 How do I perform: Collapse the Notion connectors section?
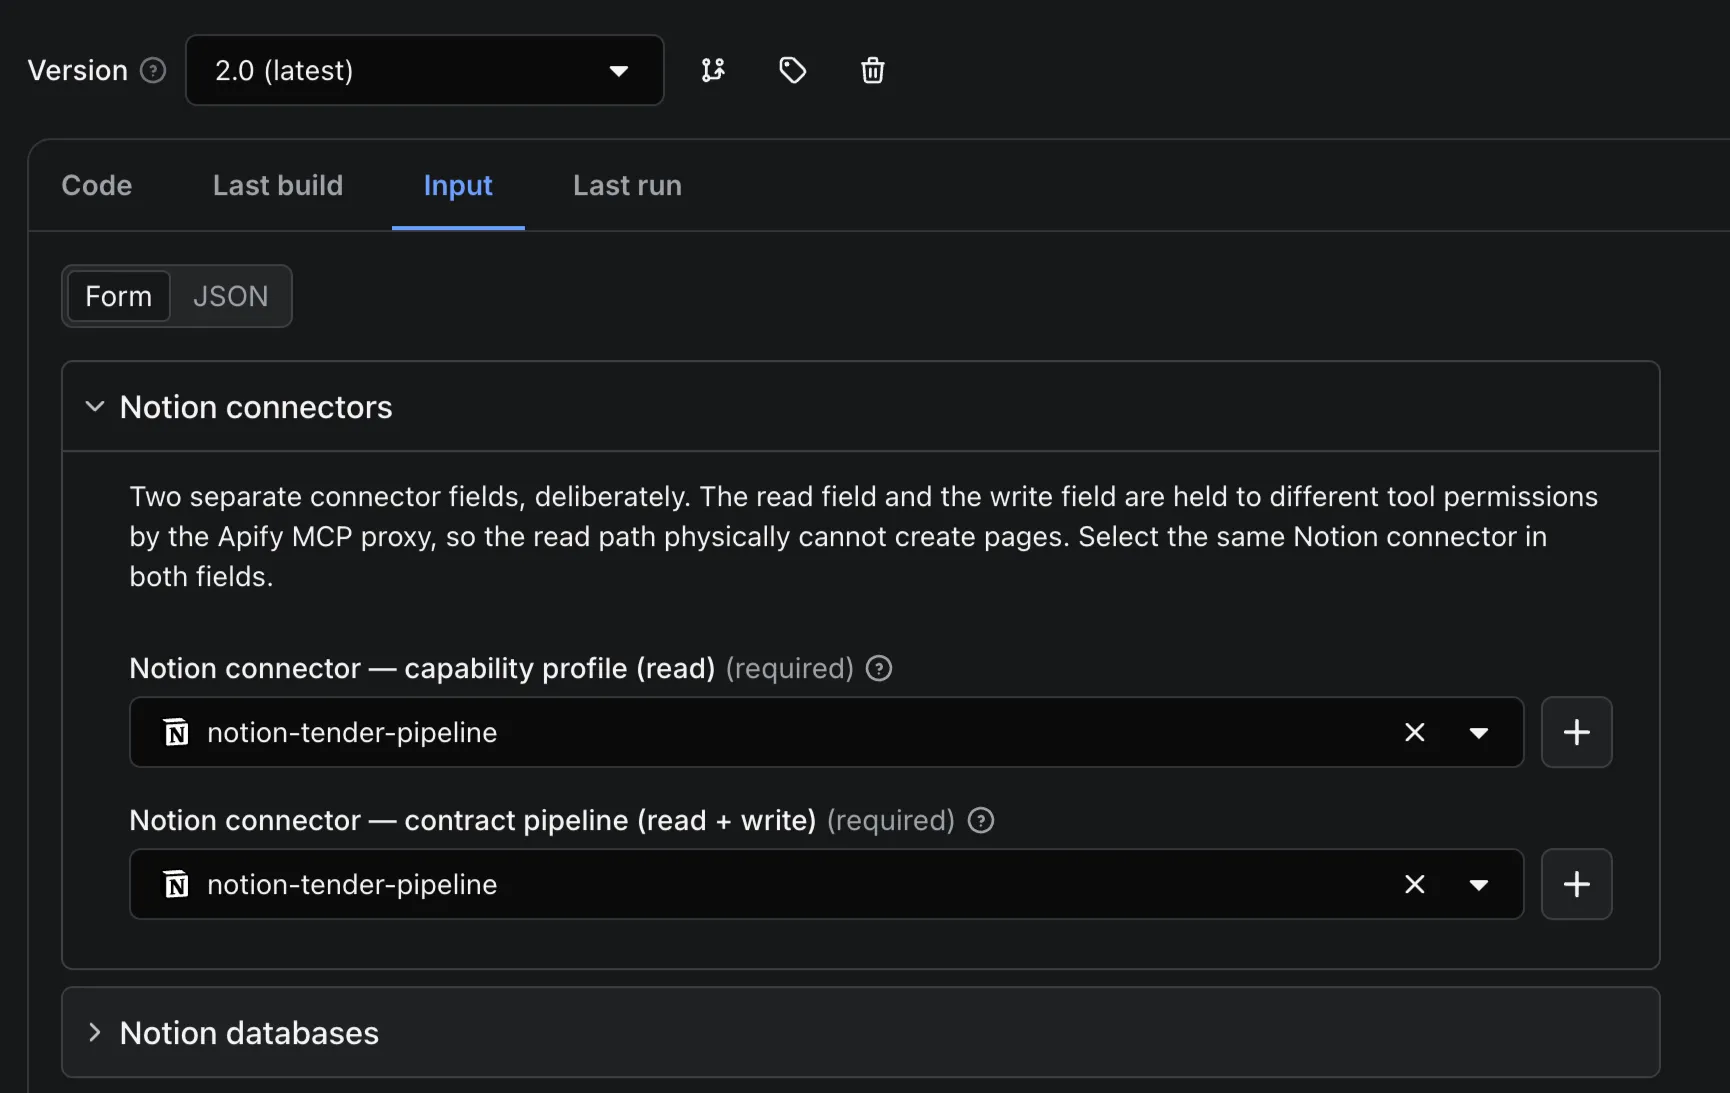95,406
